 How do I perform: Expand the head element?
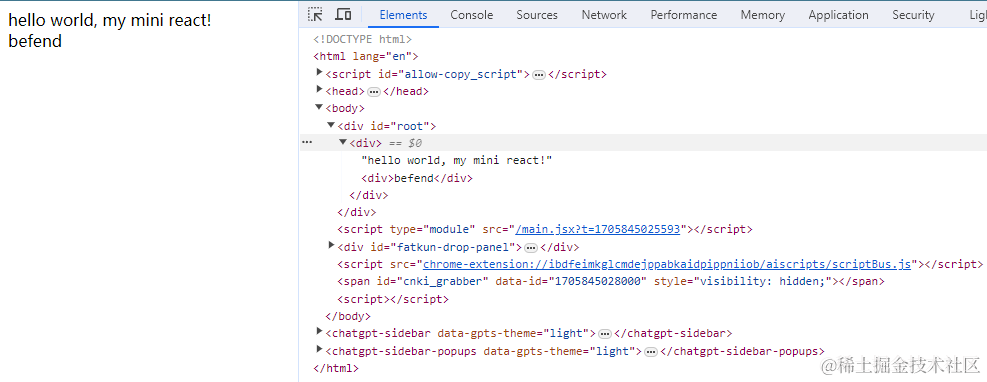(x=319, y=90)
